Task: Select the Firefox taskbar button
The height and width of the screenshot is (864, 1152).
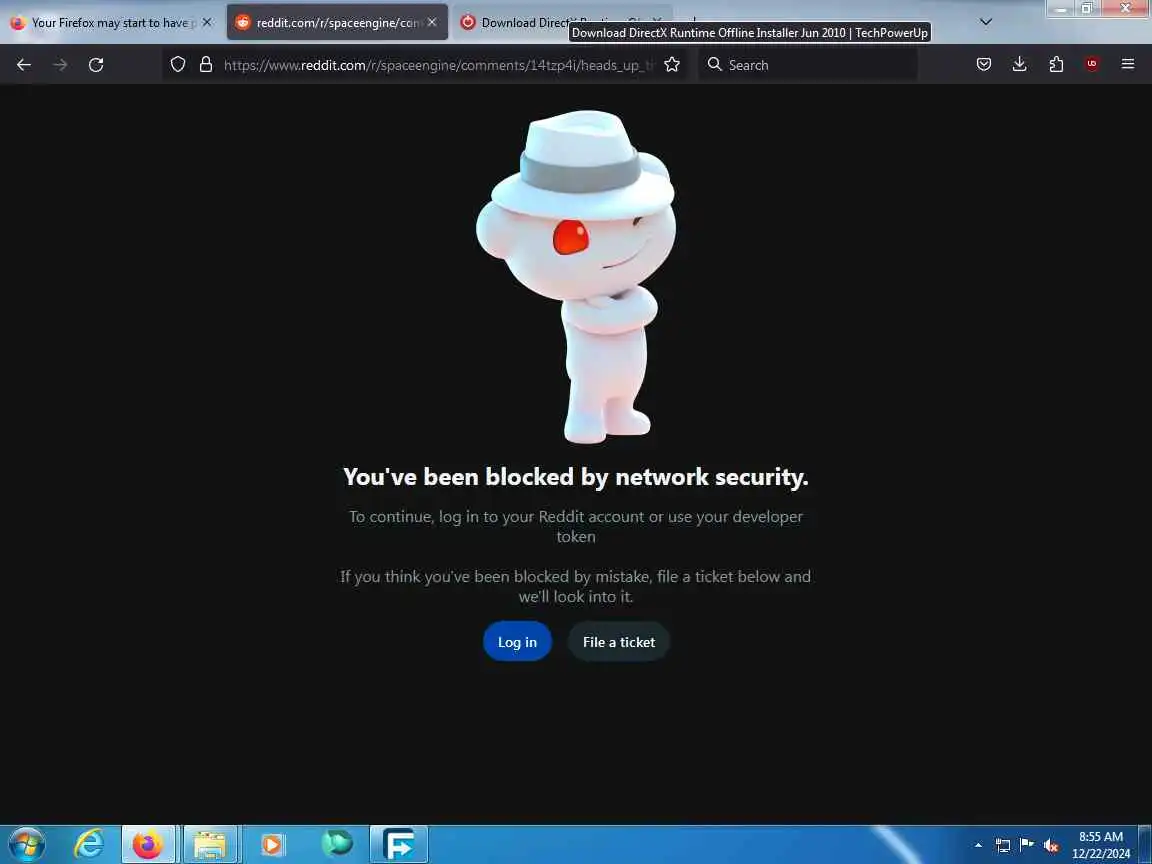Action: pyautogui.click(x=148, y=845)
